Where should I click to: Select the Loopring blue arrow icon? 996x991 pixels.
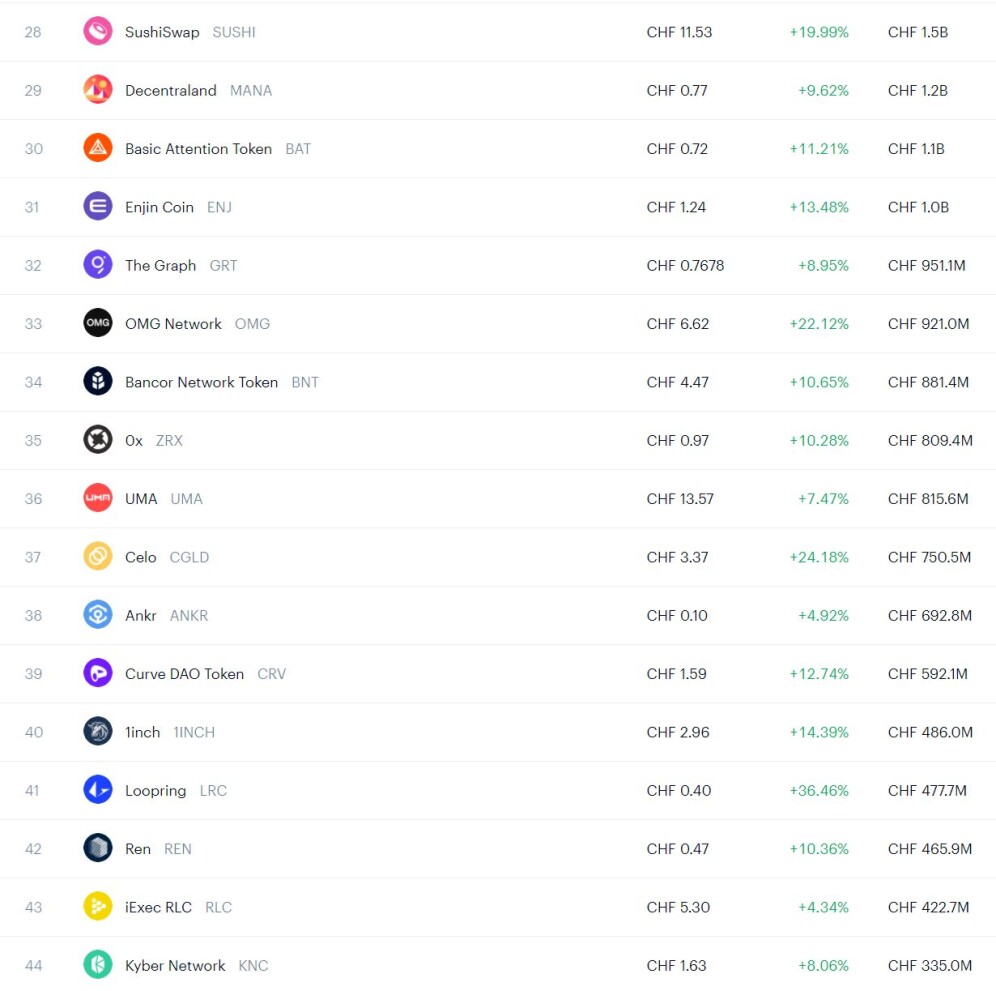pyautogui.click(x=98, y=790)
